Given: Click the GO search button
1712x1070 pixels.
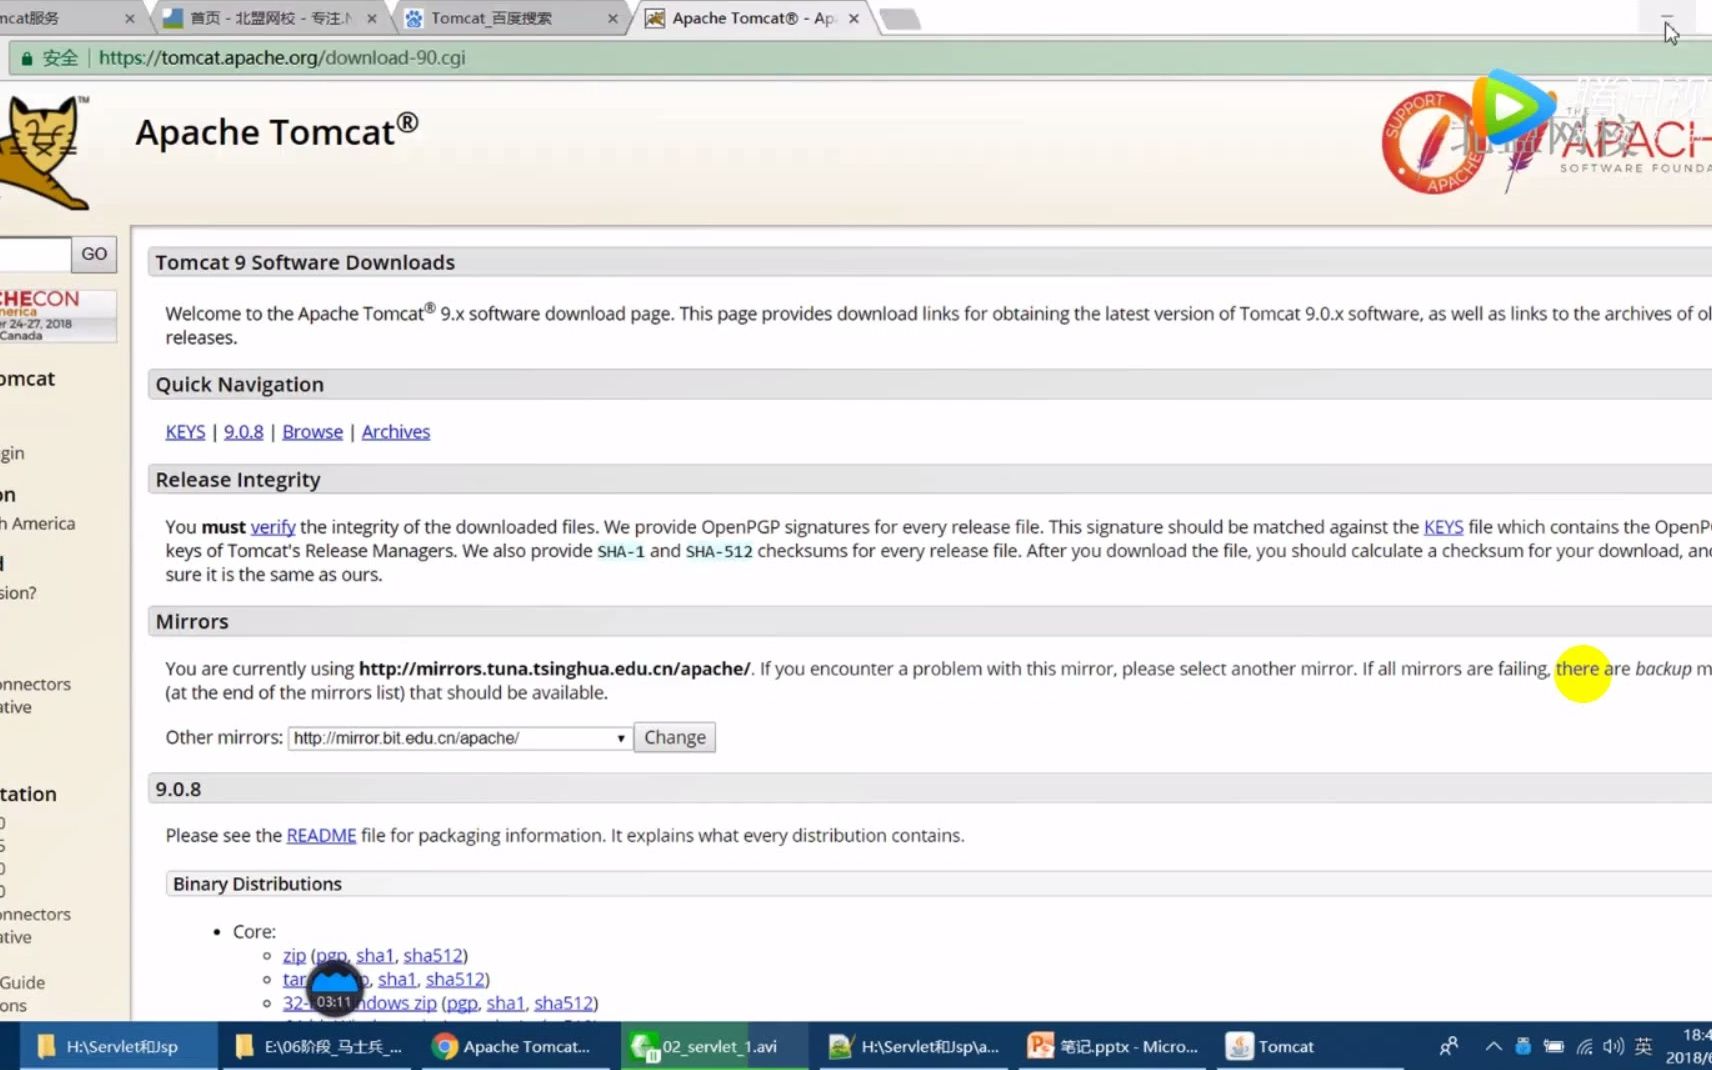Looking at the screenshot, I should tap(94, 254).
